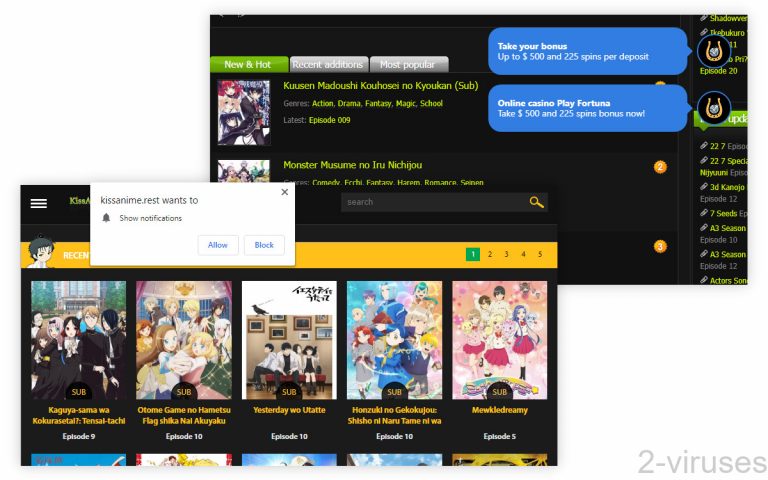Go to page 3 of recent list

tap(506, 254)
